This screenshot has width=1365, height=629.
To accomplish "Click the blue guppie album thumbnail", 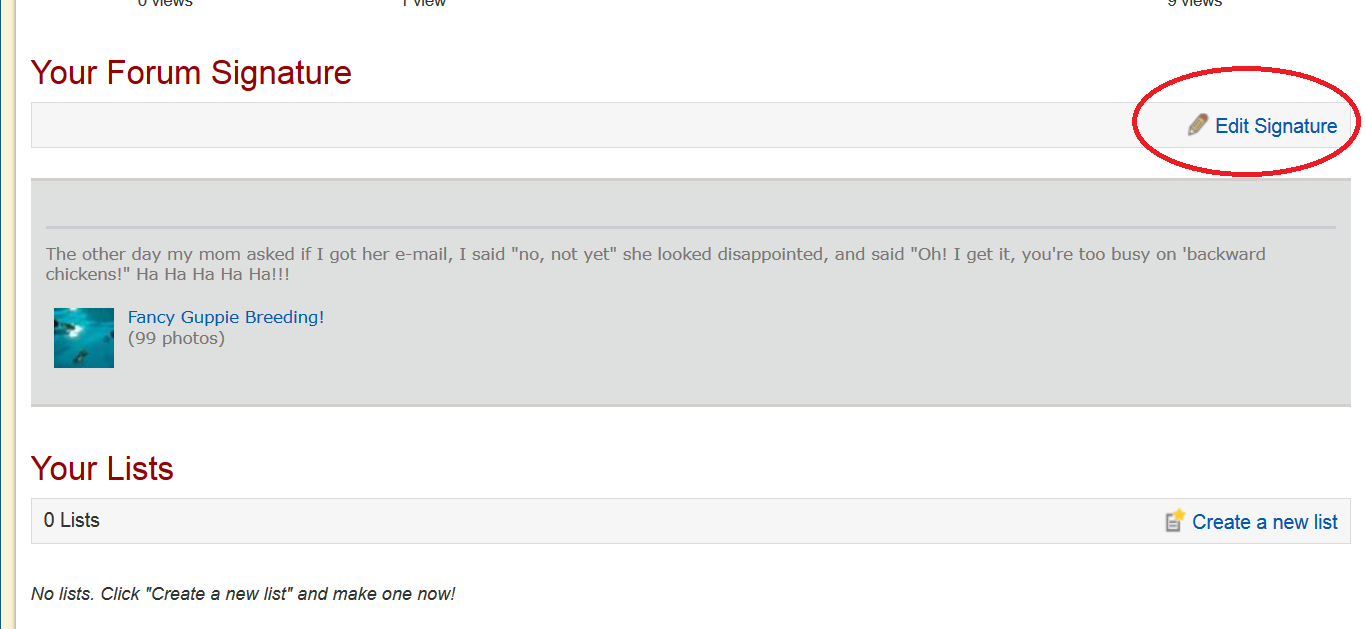I will coord(84,338).
